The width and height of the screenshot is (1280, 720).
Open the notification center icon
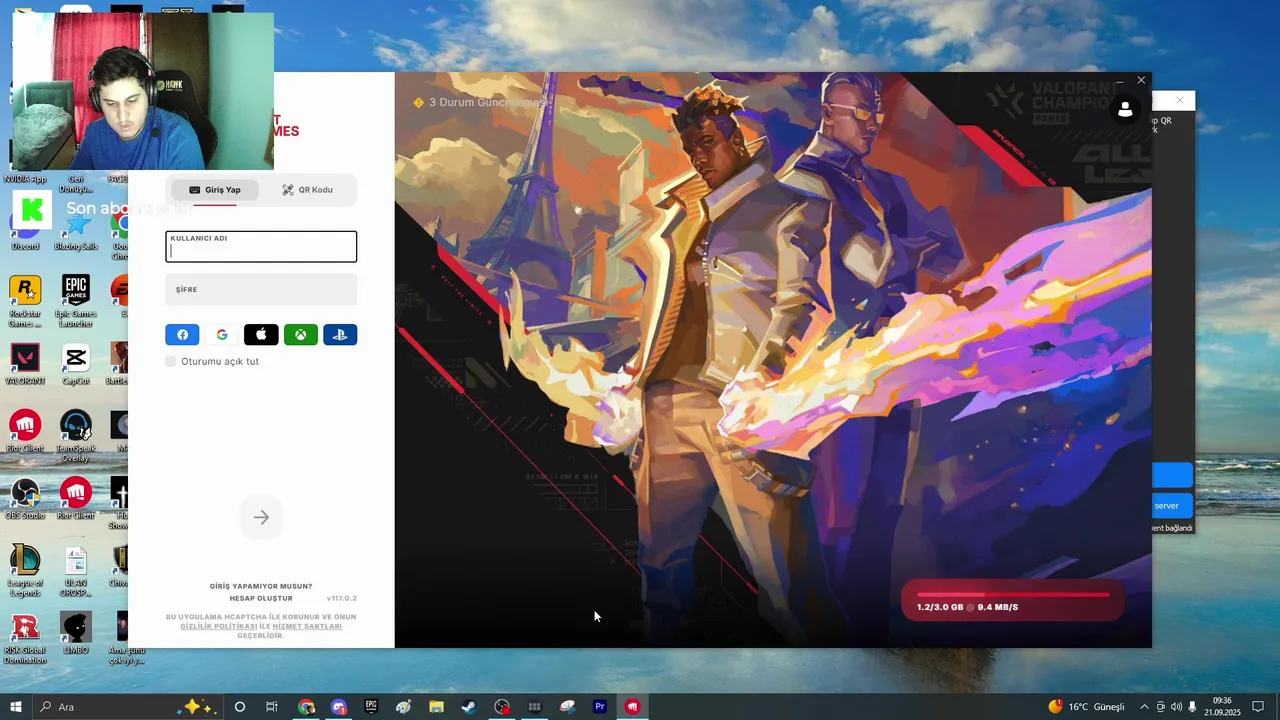1258,707
